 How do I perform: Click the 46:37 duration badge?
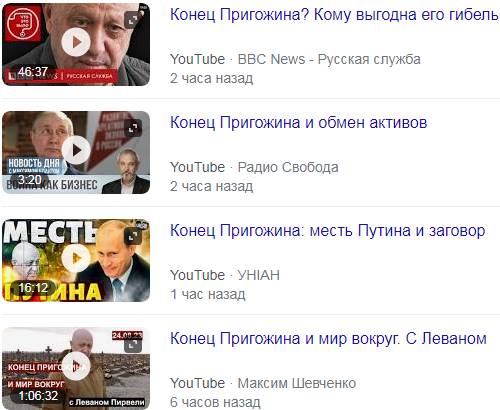coord(33,72)
